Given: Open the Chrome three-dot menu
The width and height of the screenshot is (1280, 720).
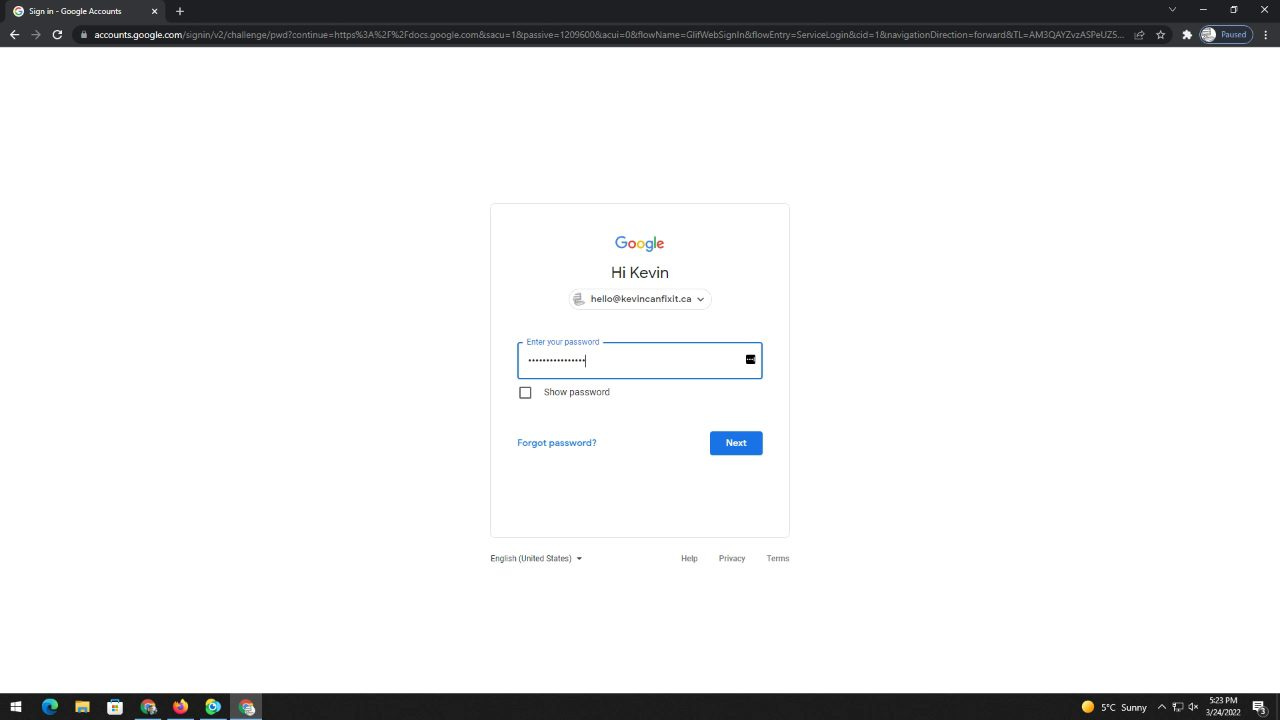Looking at the screenshot, I should click(x=1266, y=34).
